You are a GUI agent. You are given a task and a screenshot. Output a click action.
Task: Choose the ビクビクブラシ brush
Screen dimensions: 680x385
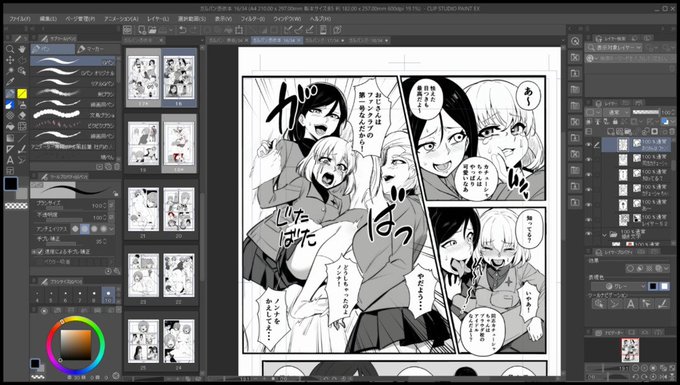(x=73, y=126)
